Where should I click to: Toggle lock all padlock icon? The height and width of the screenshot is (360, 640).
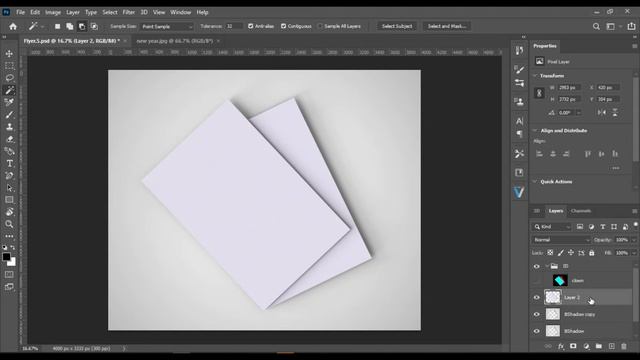pos(592,253)
